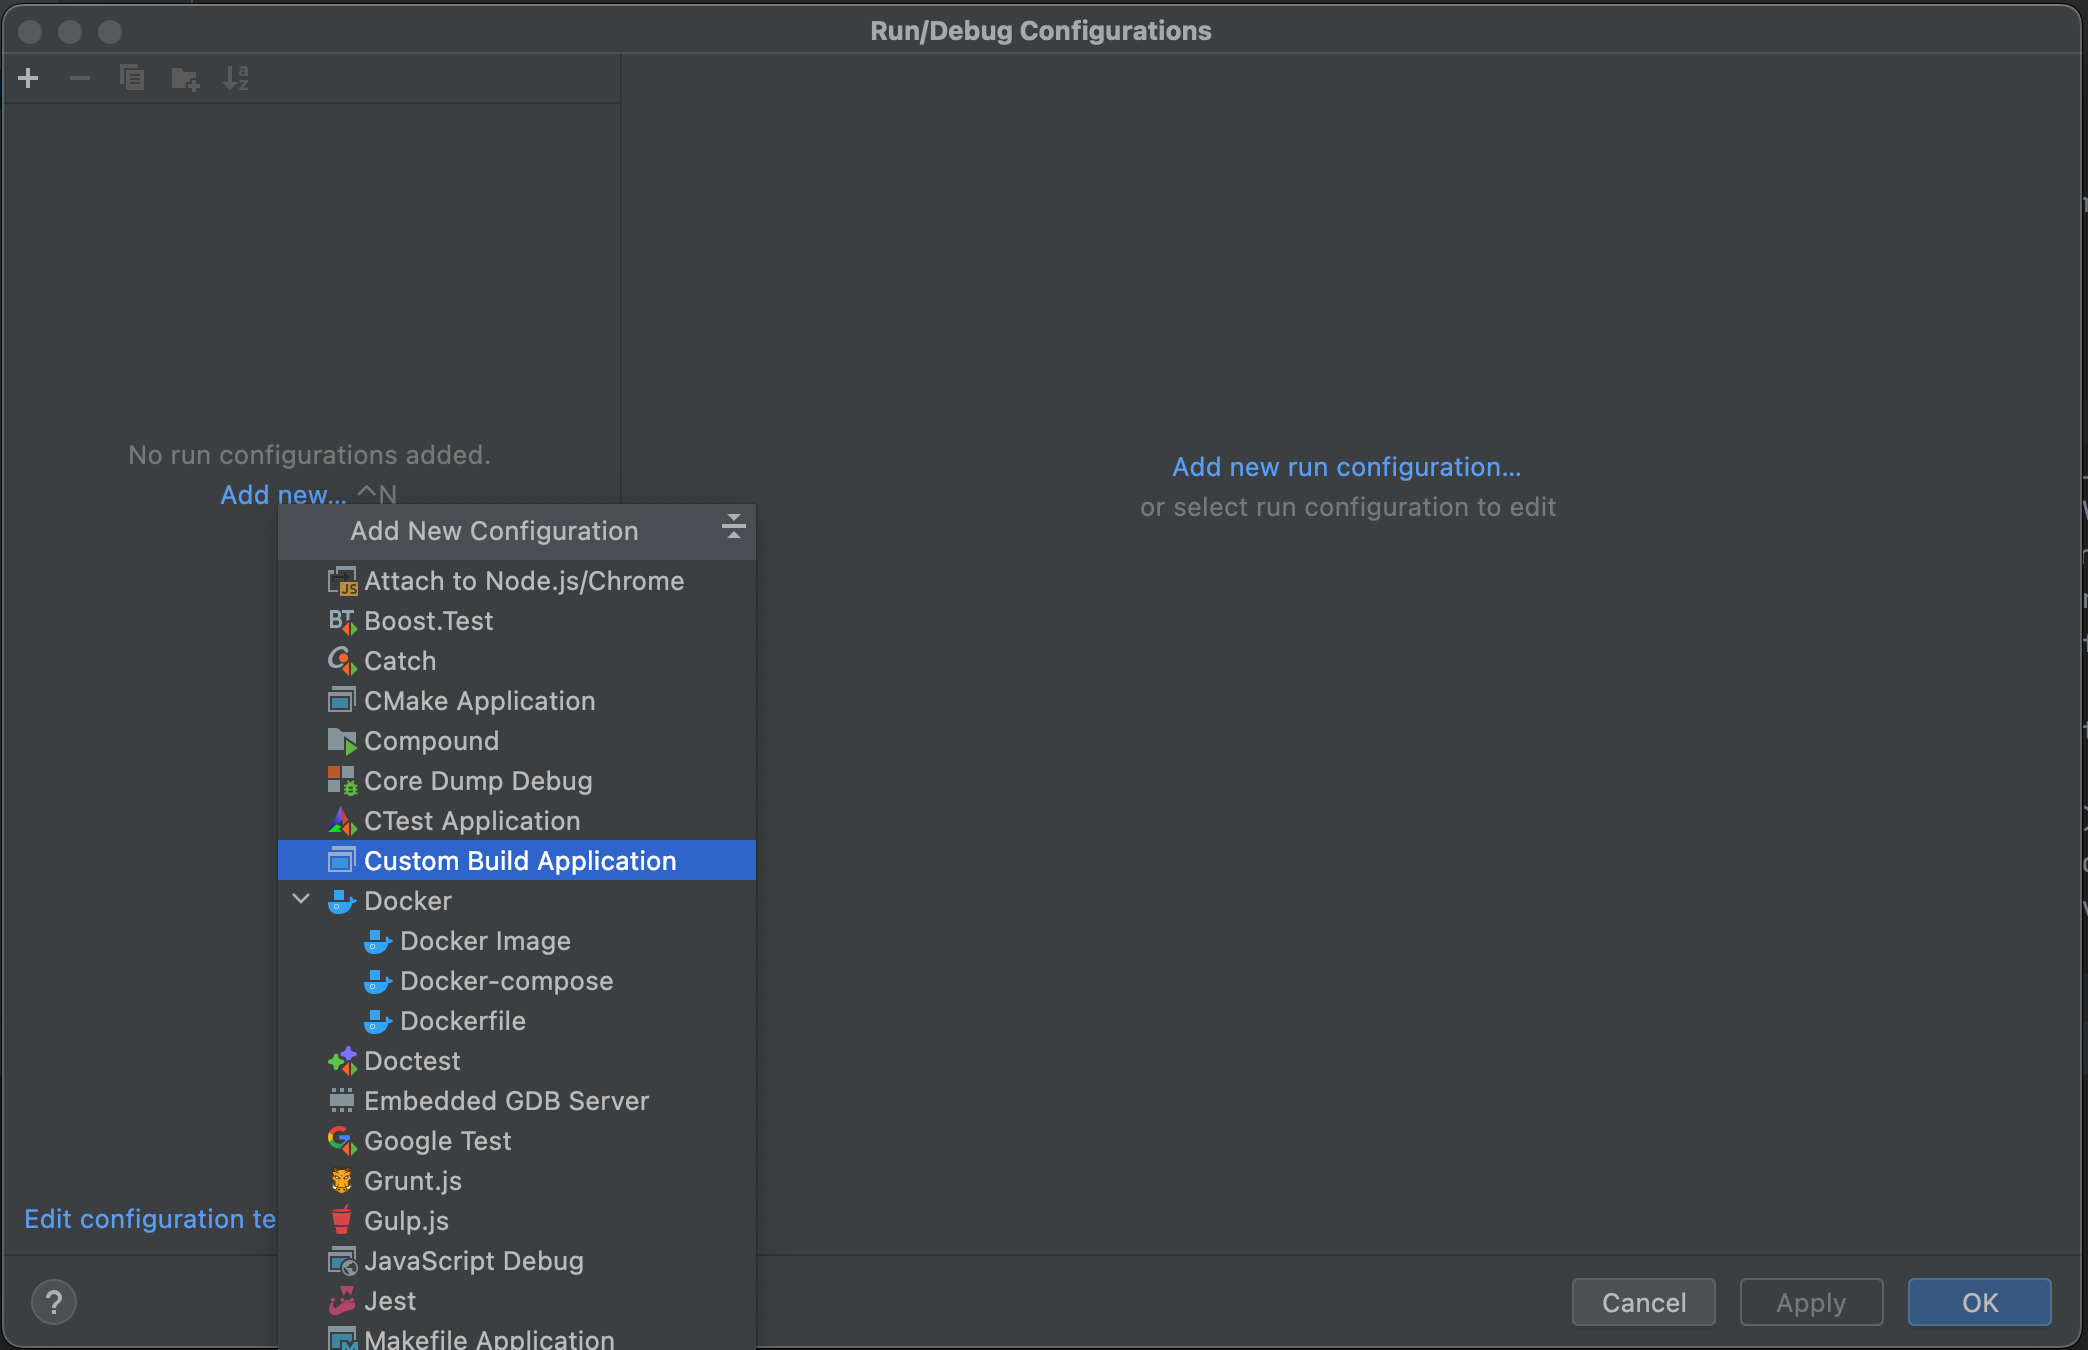This screenshot has width=2088, height=1350.
Task: Click the minus icon to remove a configuration
Action: tap(80, 77)
